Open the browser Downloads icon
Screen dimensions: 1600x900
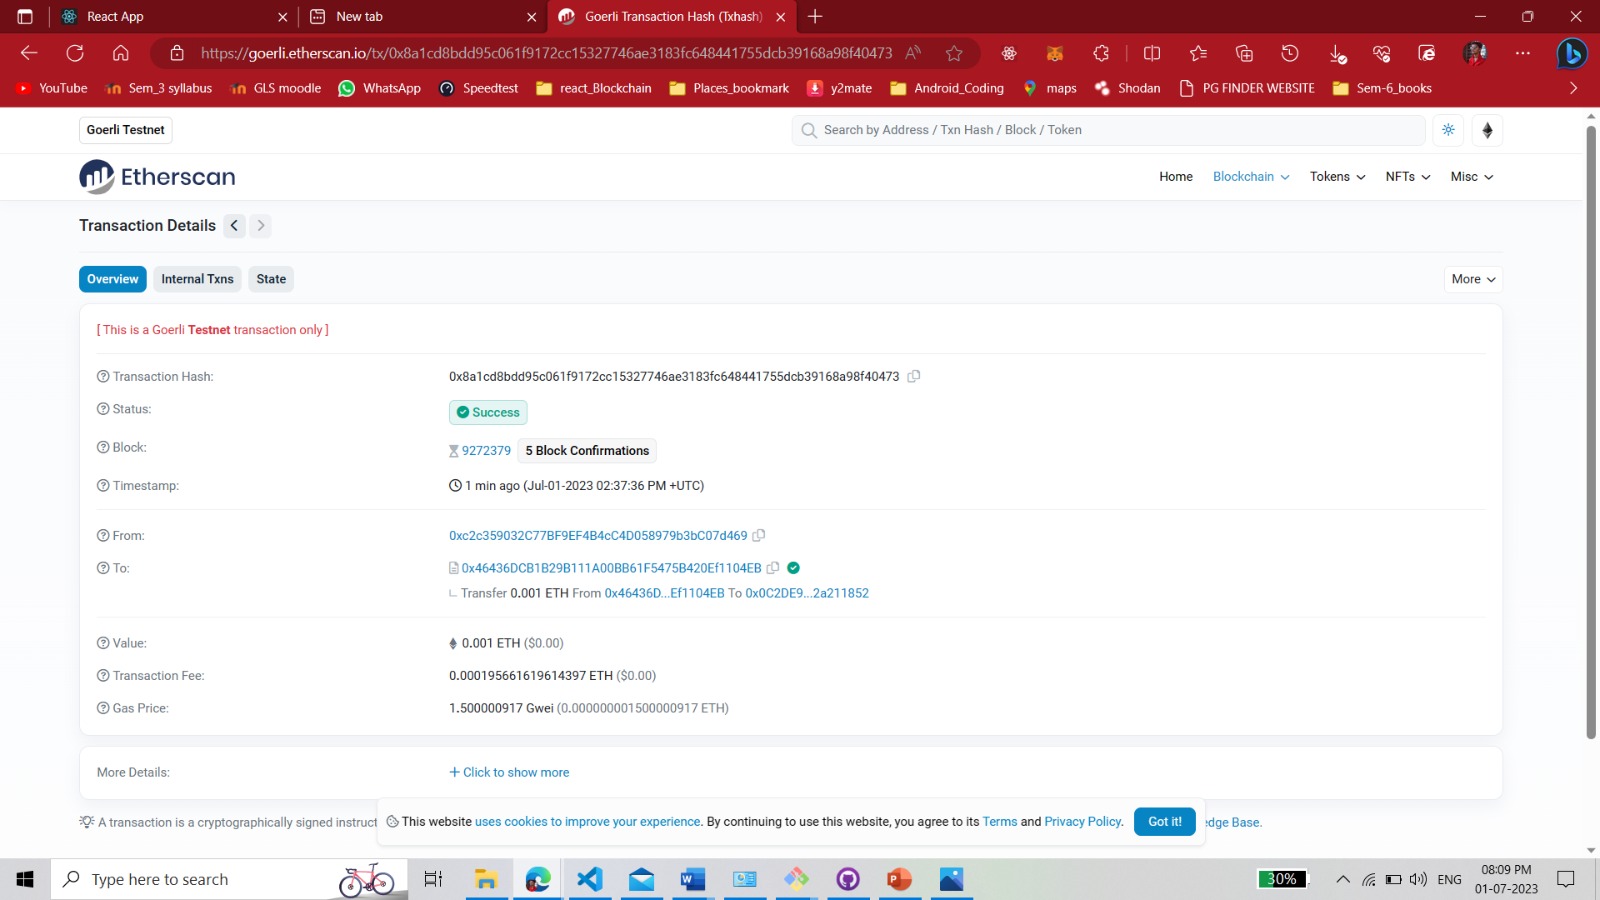(x=1336, y=53)
